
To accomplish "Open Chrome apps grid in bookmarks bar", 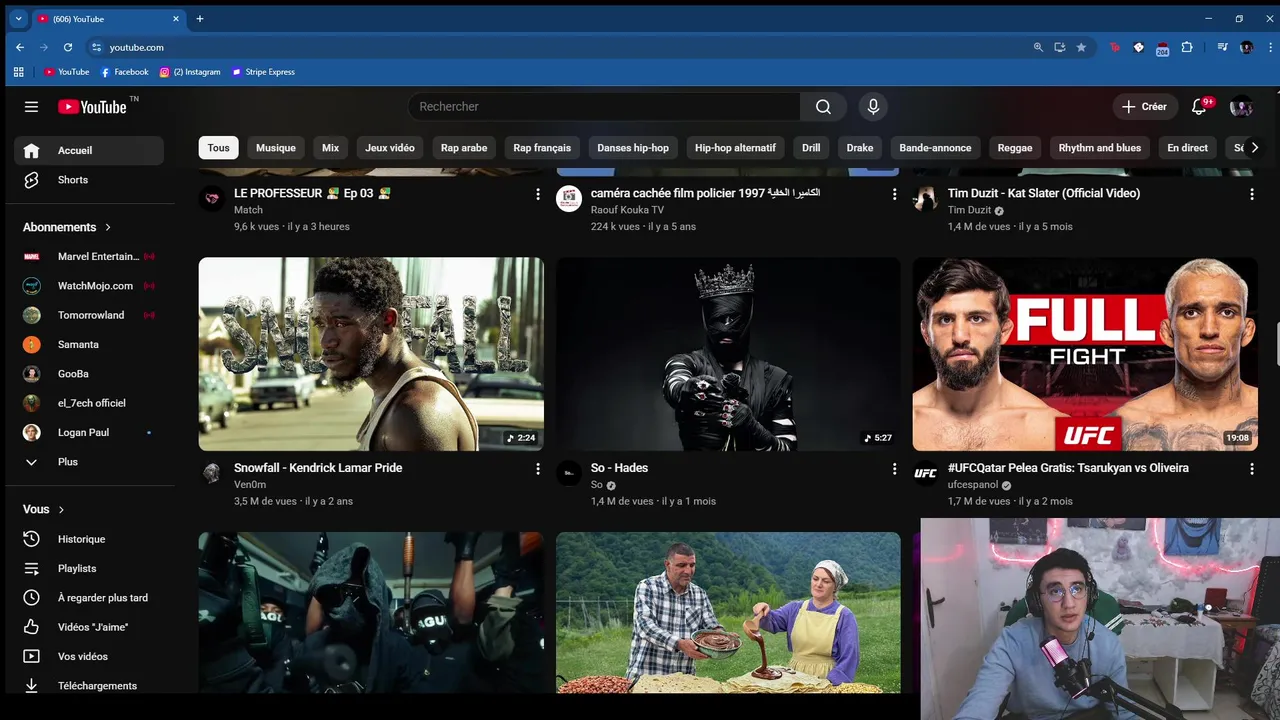I will pyautogui.click(x=18, y=72).
